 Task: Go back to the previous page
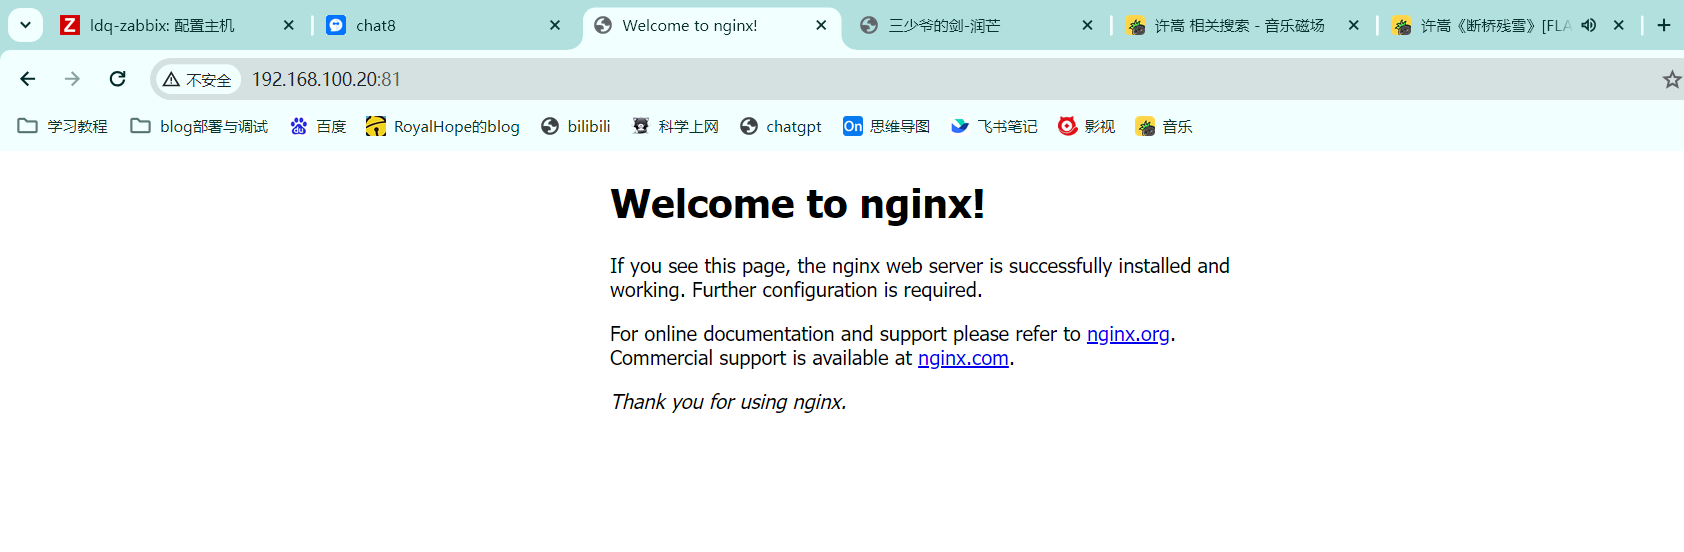28,79
